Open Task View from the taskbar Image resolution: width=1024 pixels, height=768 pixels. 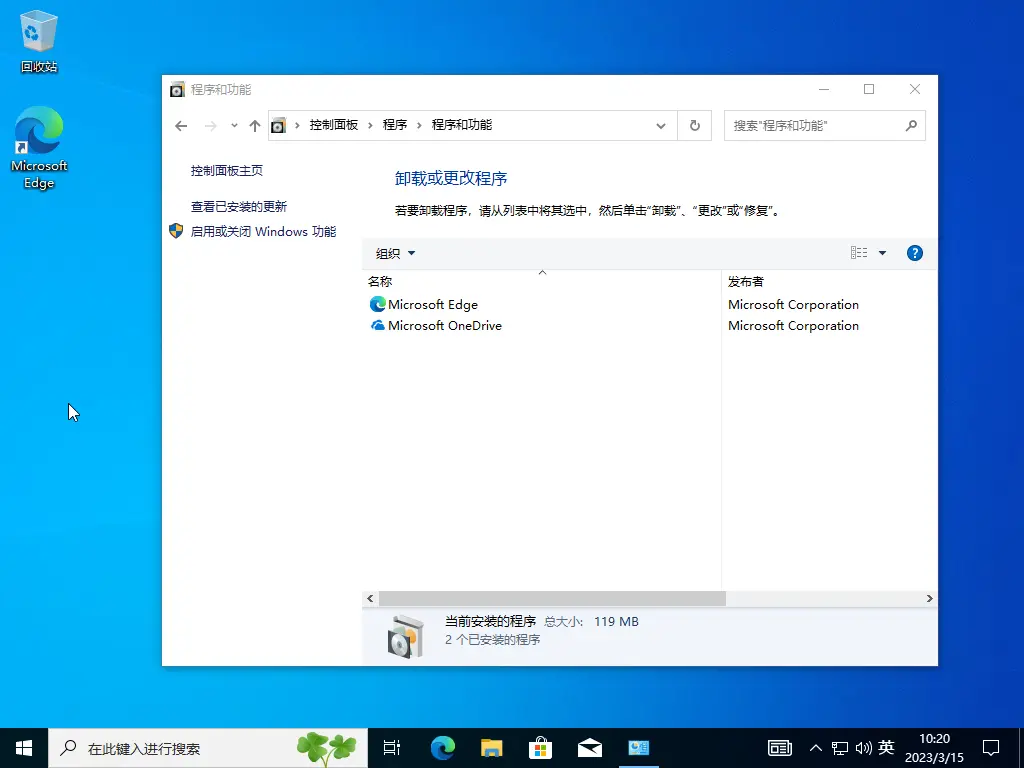(392, 748)
